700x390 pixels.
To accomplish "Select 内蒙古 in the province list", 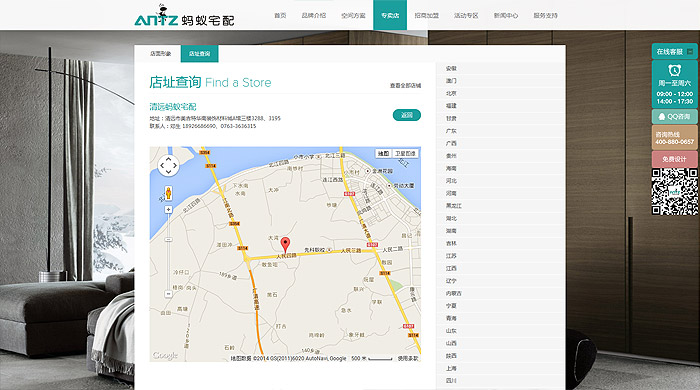I will point(454,293).
